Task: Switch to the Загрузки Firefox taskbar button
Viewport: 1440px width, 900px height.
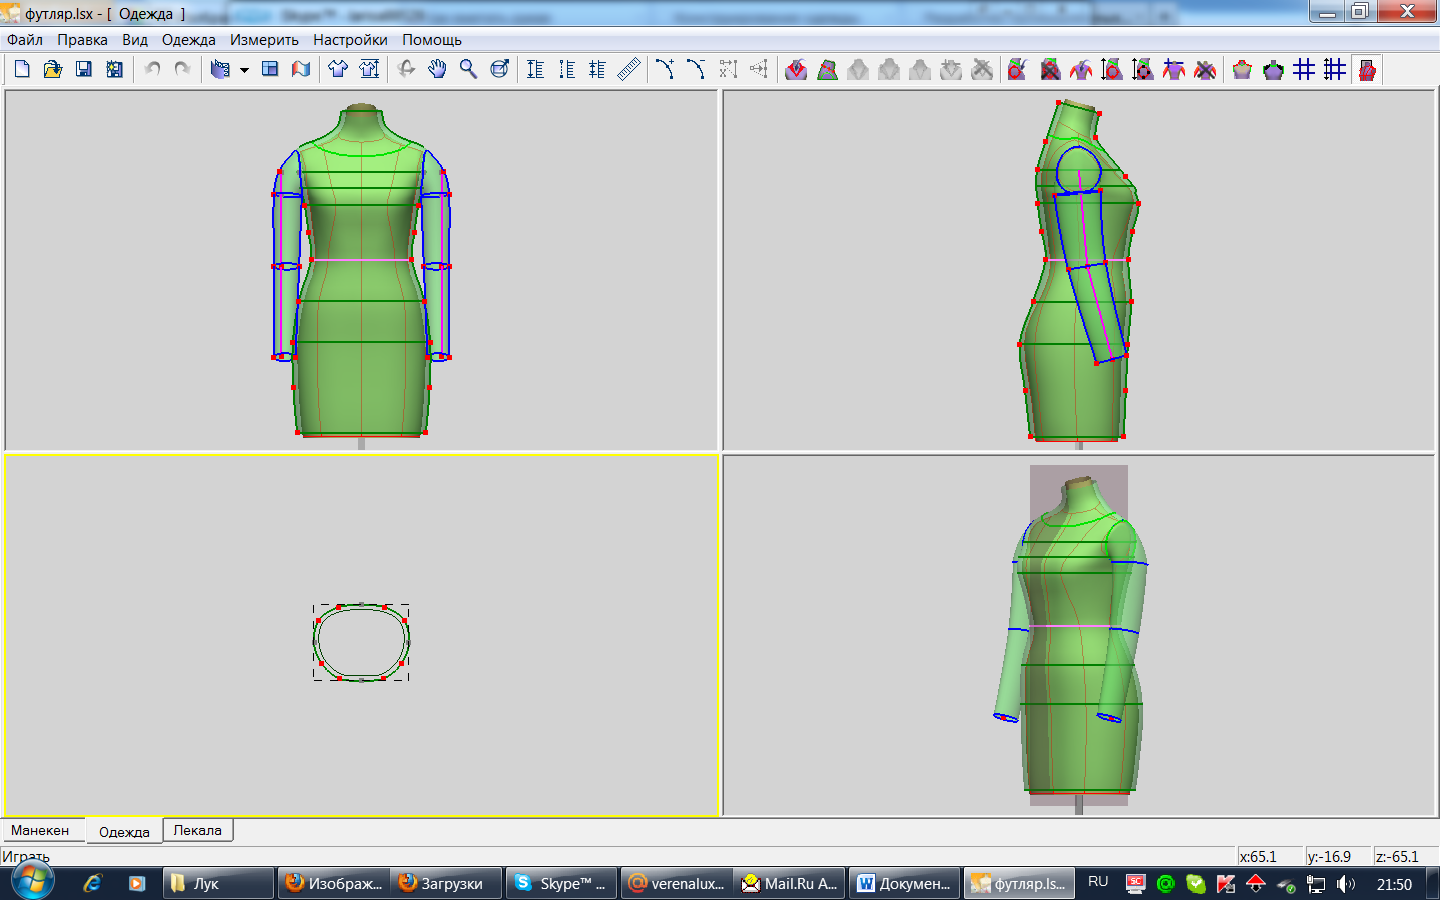Action: (446, 884)
